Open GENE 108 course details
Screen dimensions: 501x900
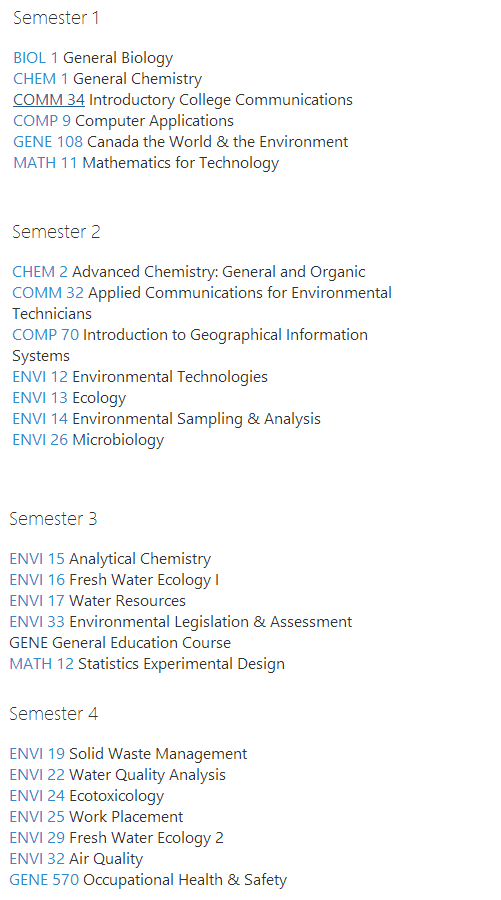point(48,142)
